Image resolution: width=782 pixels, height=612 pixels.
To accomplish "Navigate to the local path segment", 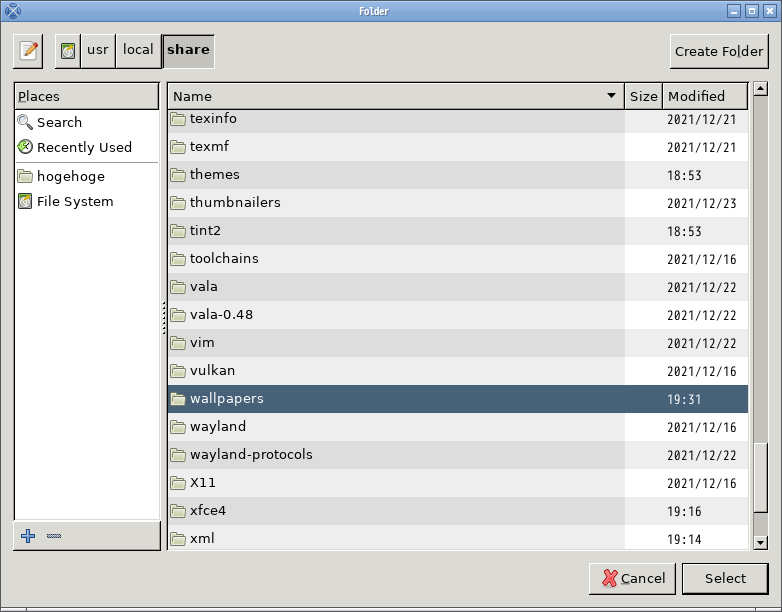I will click(138, 51).
